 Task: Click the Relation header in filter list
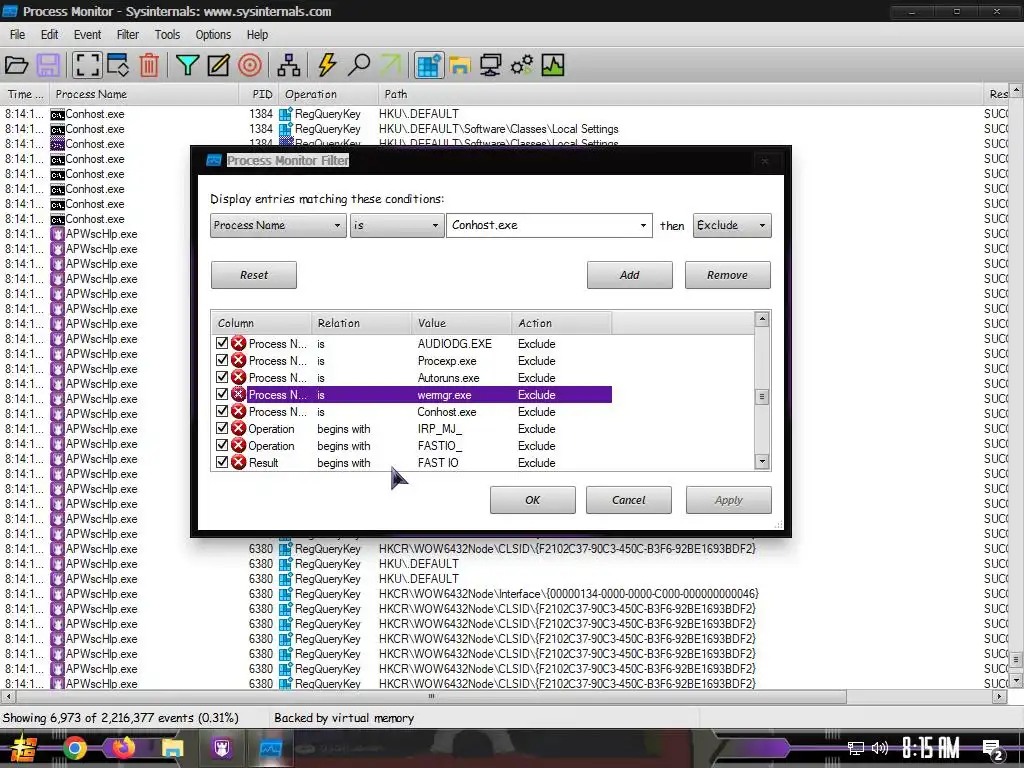(361, 323)
